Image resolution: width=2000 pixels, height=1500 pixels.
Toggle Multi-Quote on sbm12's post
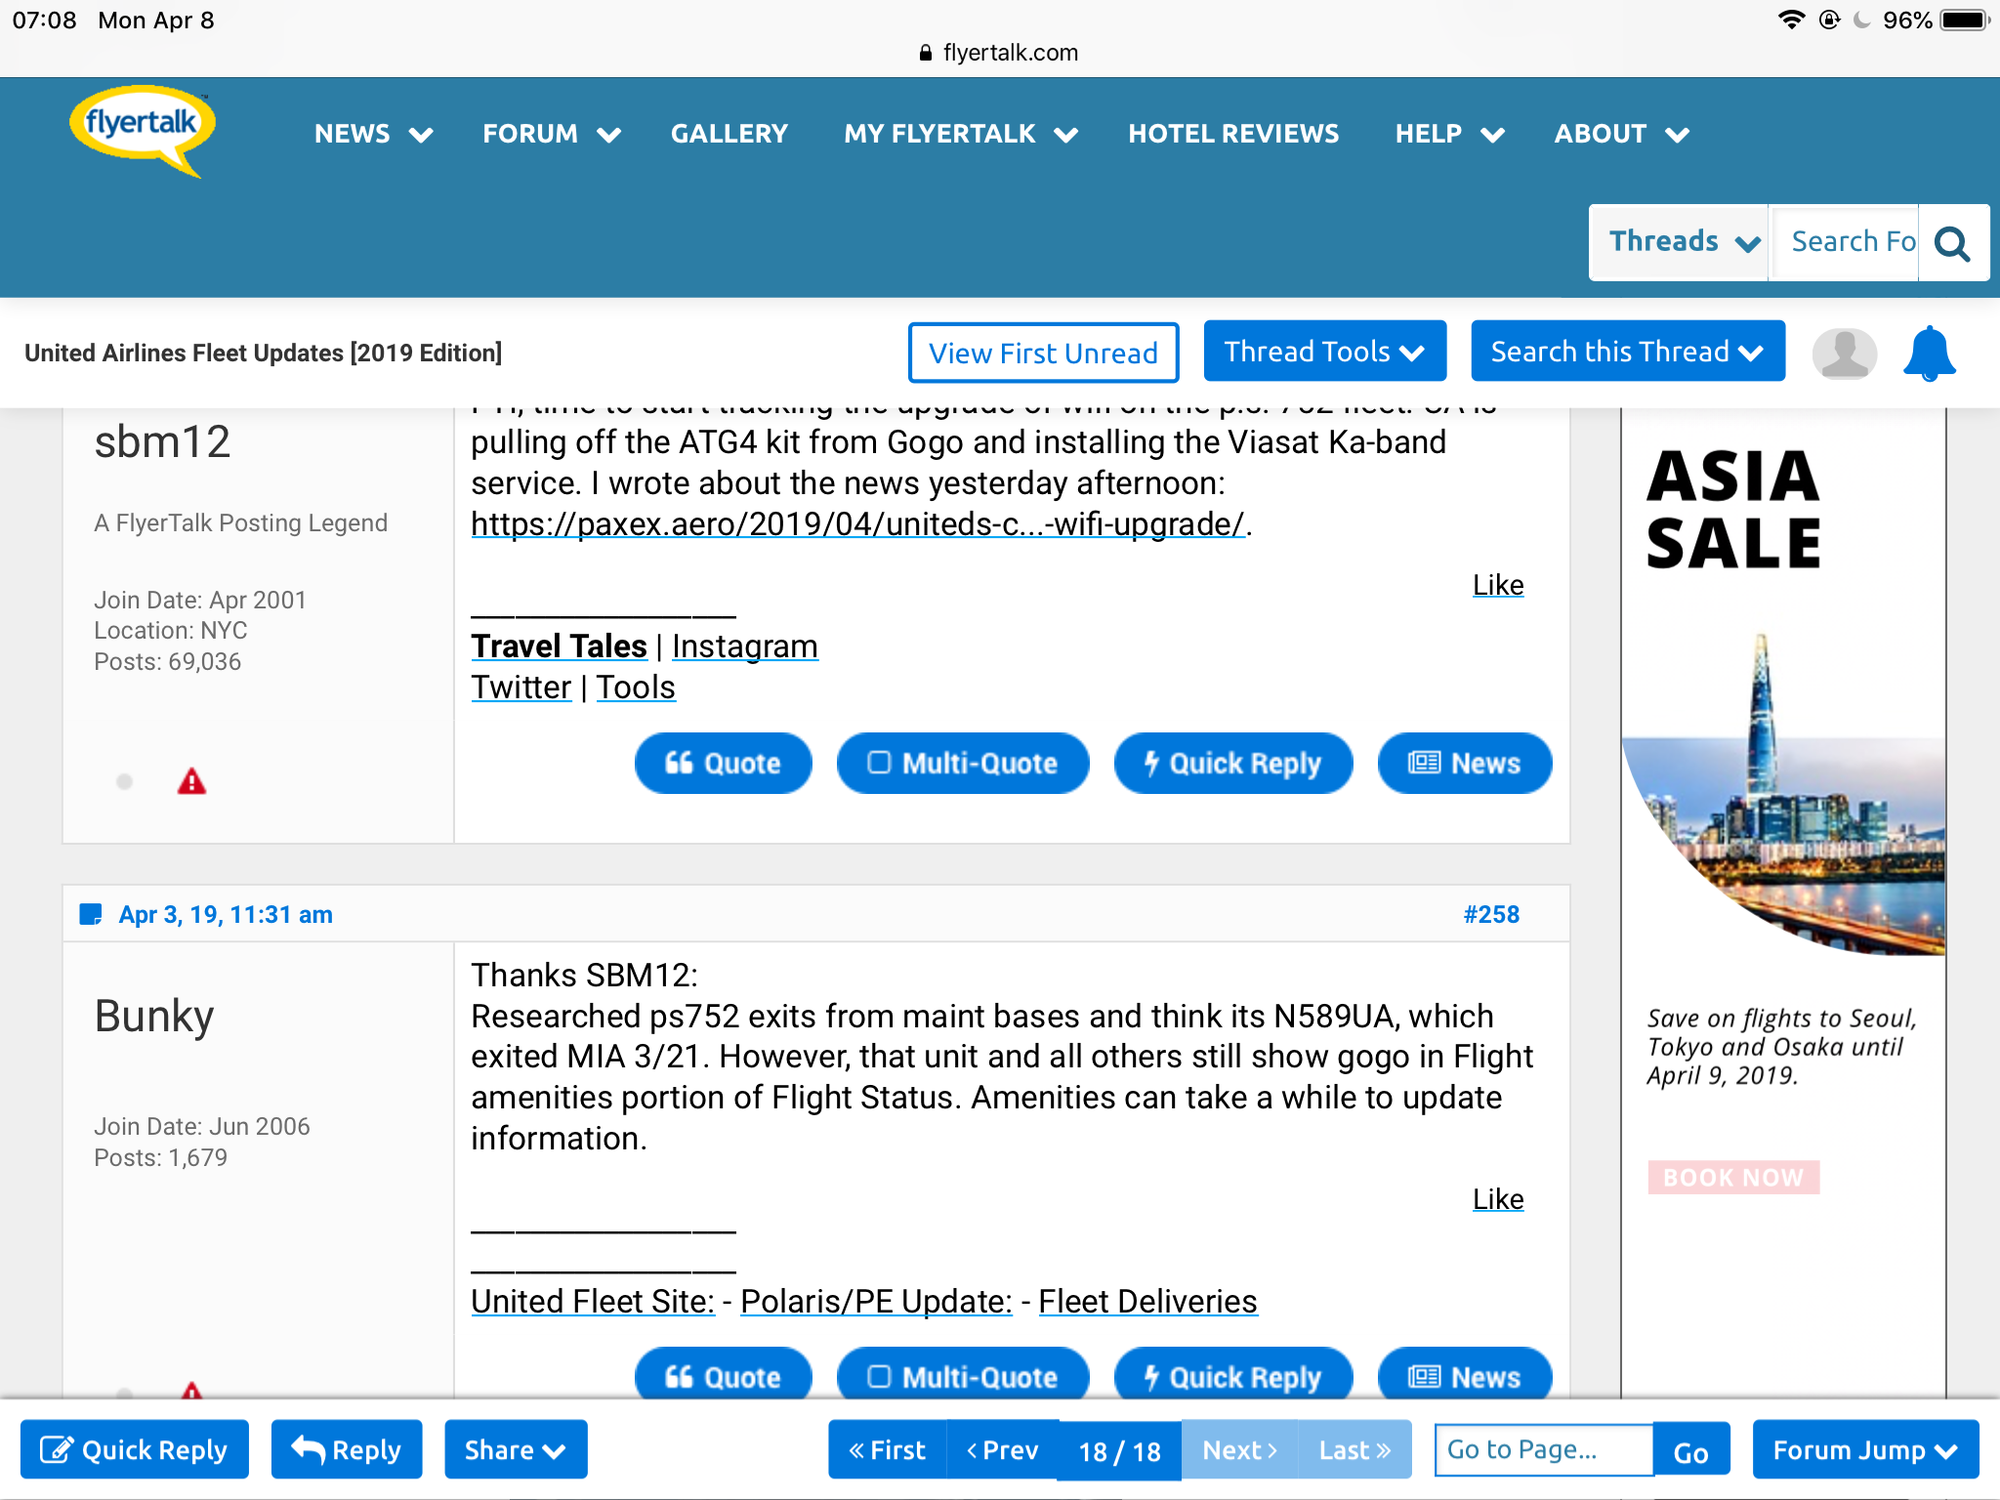(962, 764)
